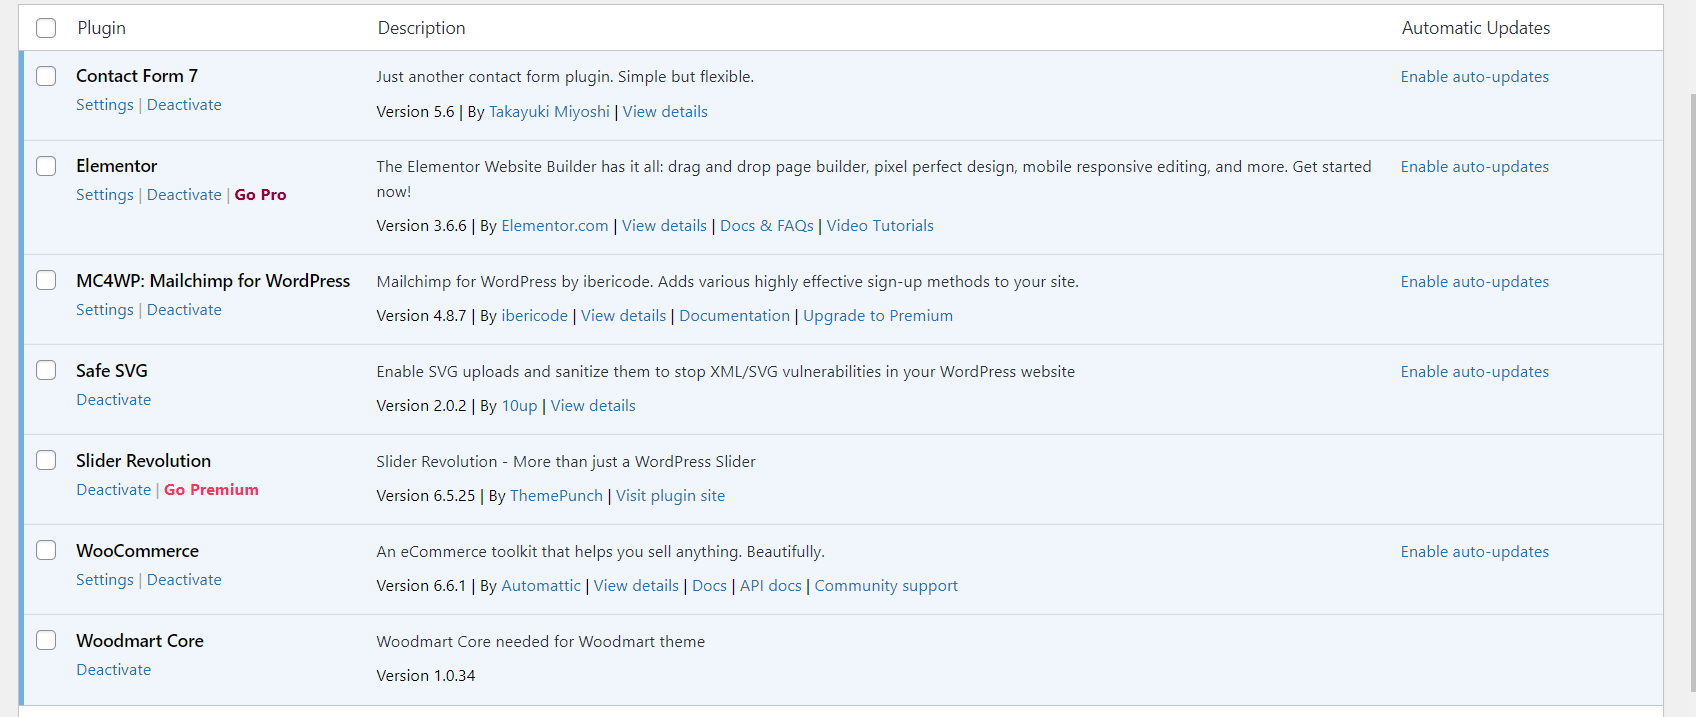Deactivate the Woodmart Core plugin

(x=114, y=670)
